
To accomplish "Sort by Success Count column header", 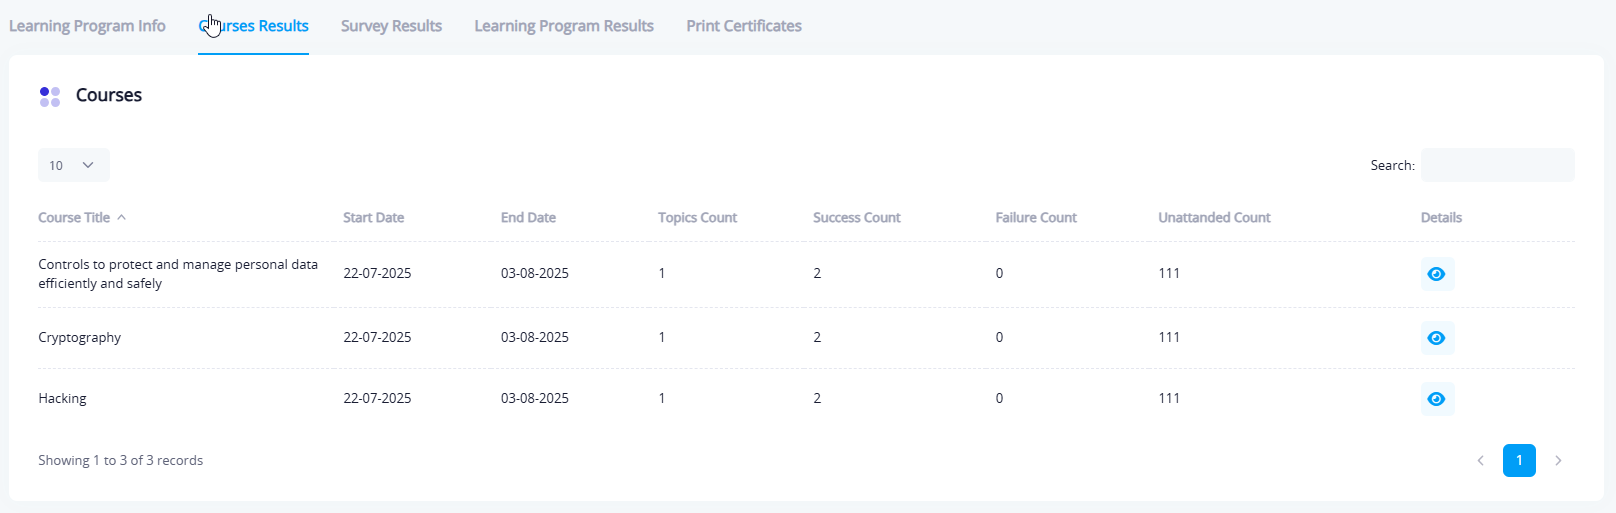I will tap(856, 218).
